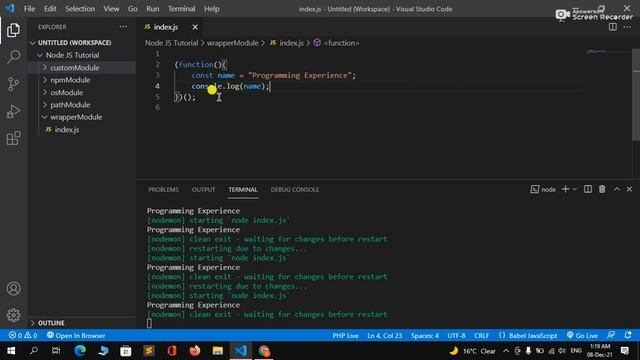Click PHP Live in status bar
The width and height of the screenshot is (640, 360).
(x=345, y=336)
